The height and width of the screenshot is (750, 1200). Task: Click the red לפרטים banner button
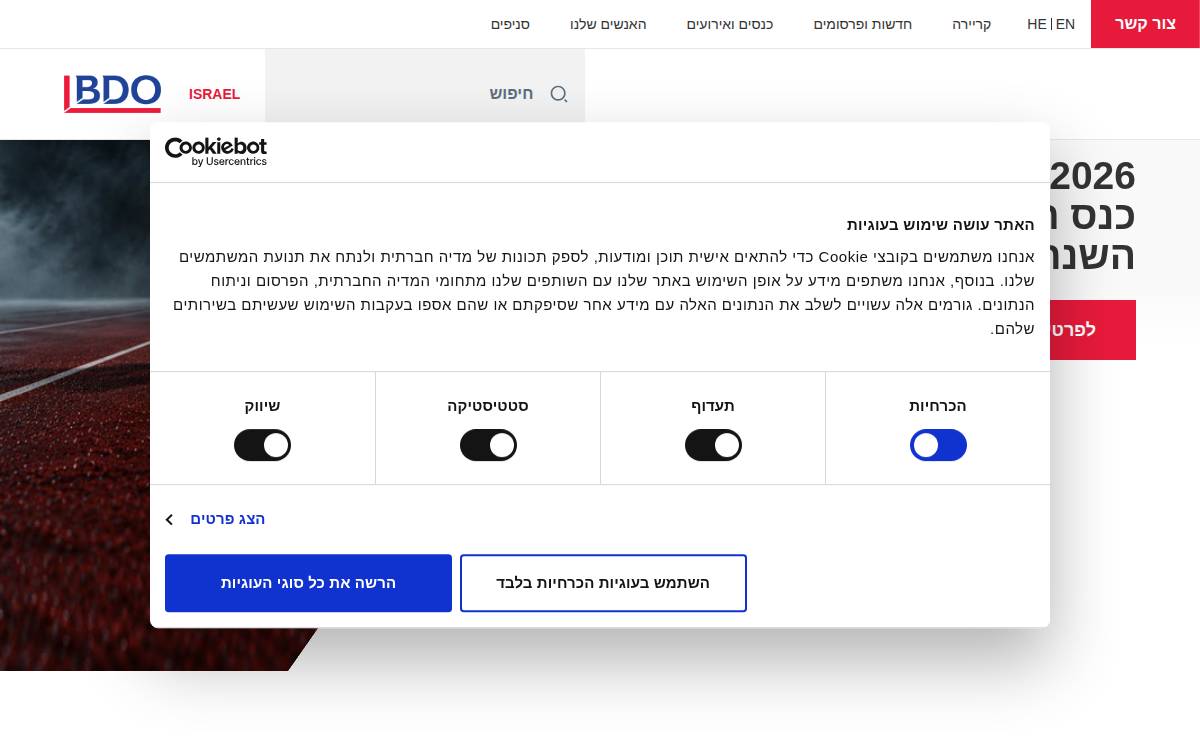[x=1092, y=330]
